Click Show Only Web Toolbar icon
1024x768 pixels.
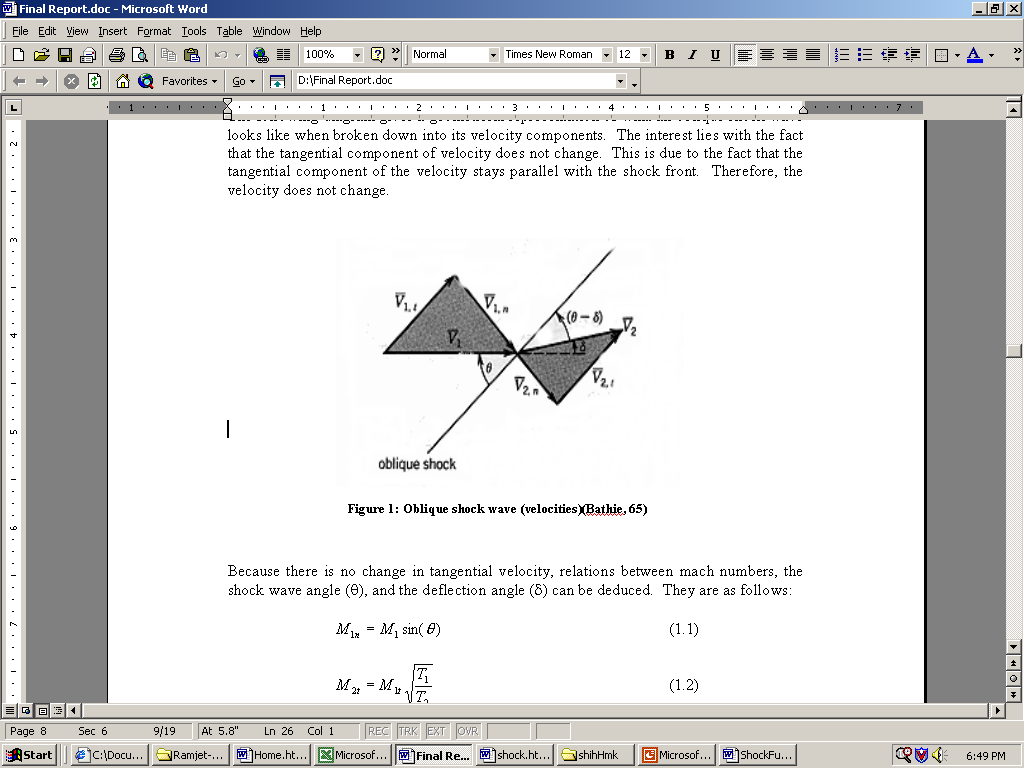278,81
